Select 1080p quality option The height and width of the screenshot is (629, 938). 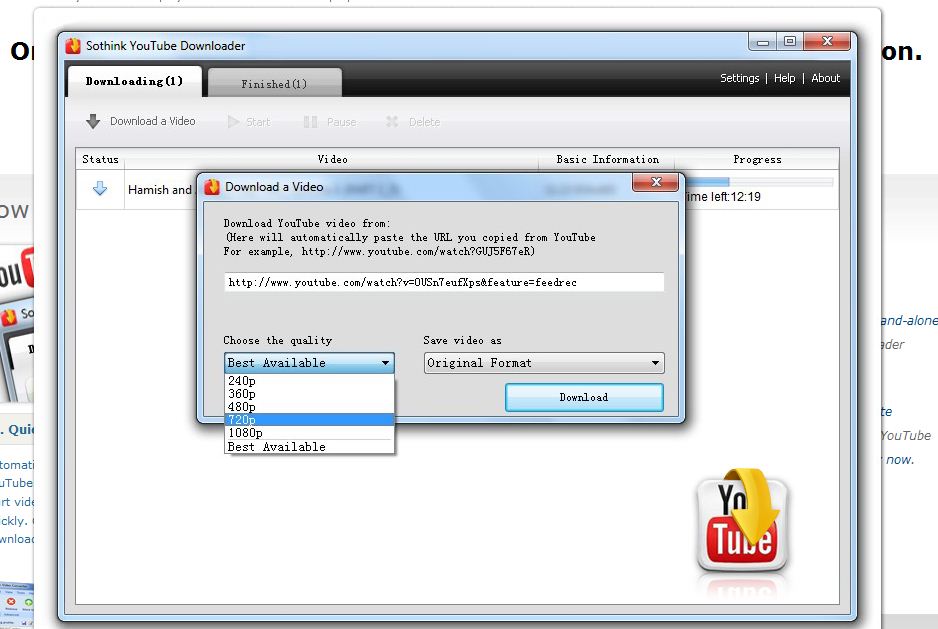click(x=309, y=433)
